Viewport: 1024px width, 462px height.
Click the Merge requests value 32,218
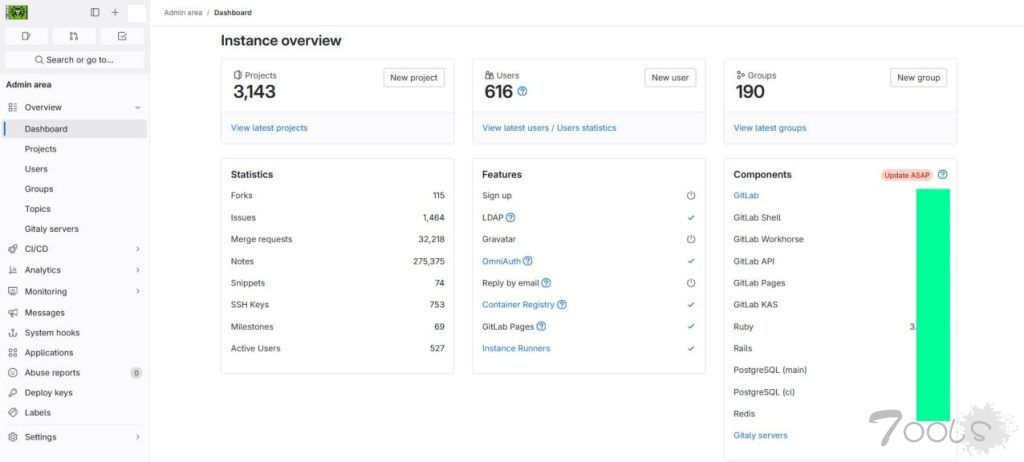click(x=431, y=239)
